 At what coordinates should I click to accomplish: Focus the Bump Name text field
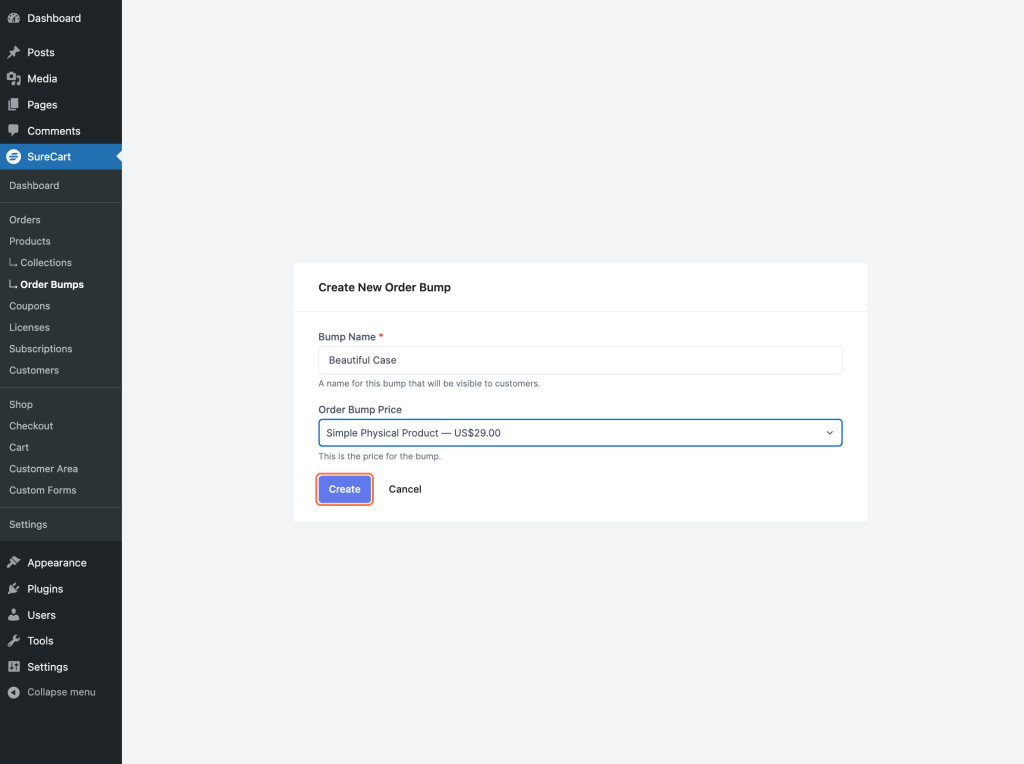pos(580,360)
